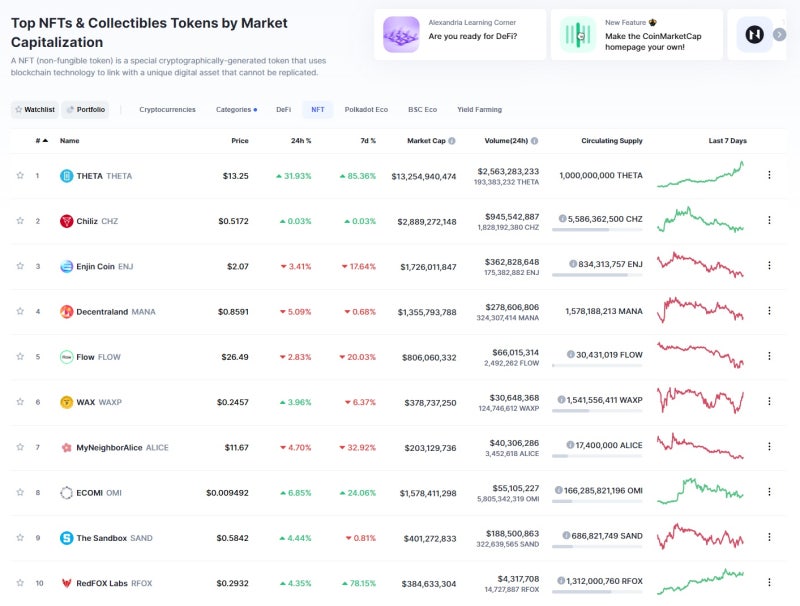Click info icon beside CHZ circulating supply
The width and height of the screenshot is (800, 606).
tap(562, 219)
